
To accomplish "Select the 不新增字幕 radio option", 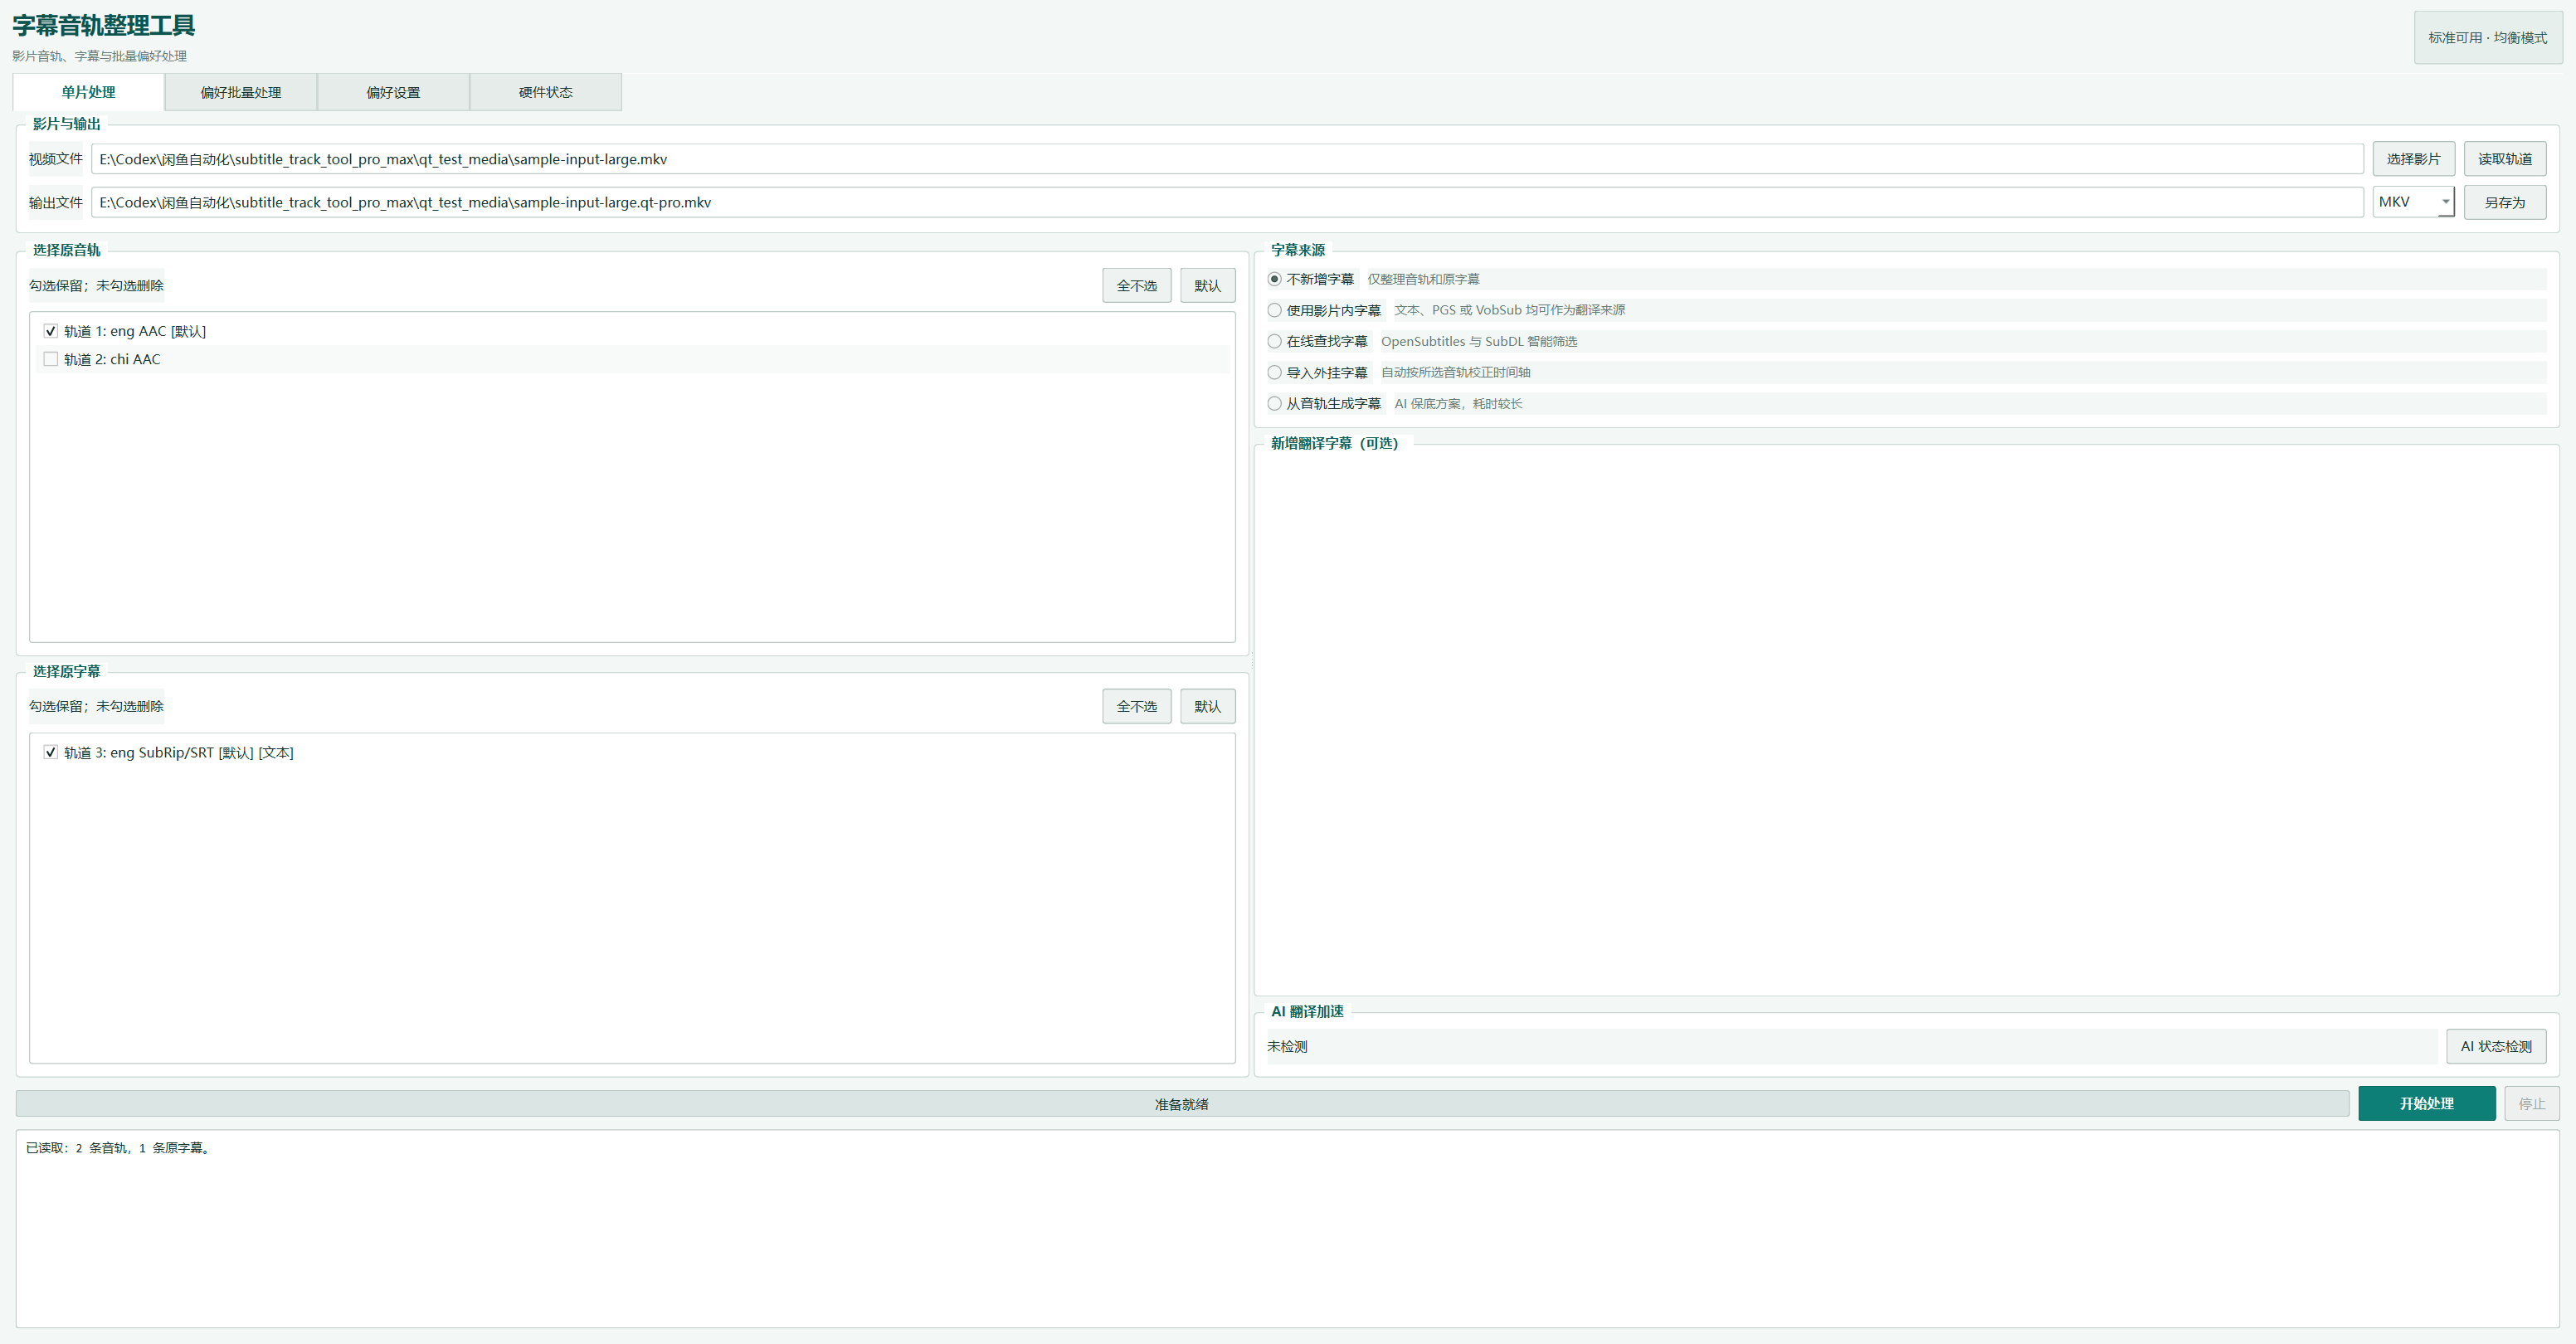I will click(1310, 279).
